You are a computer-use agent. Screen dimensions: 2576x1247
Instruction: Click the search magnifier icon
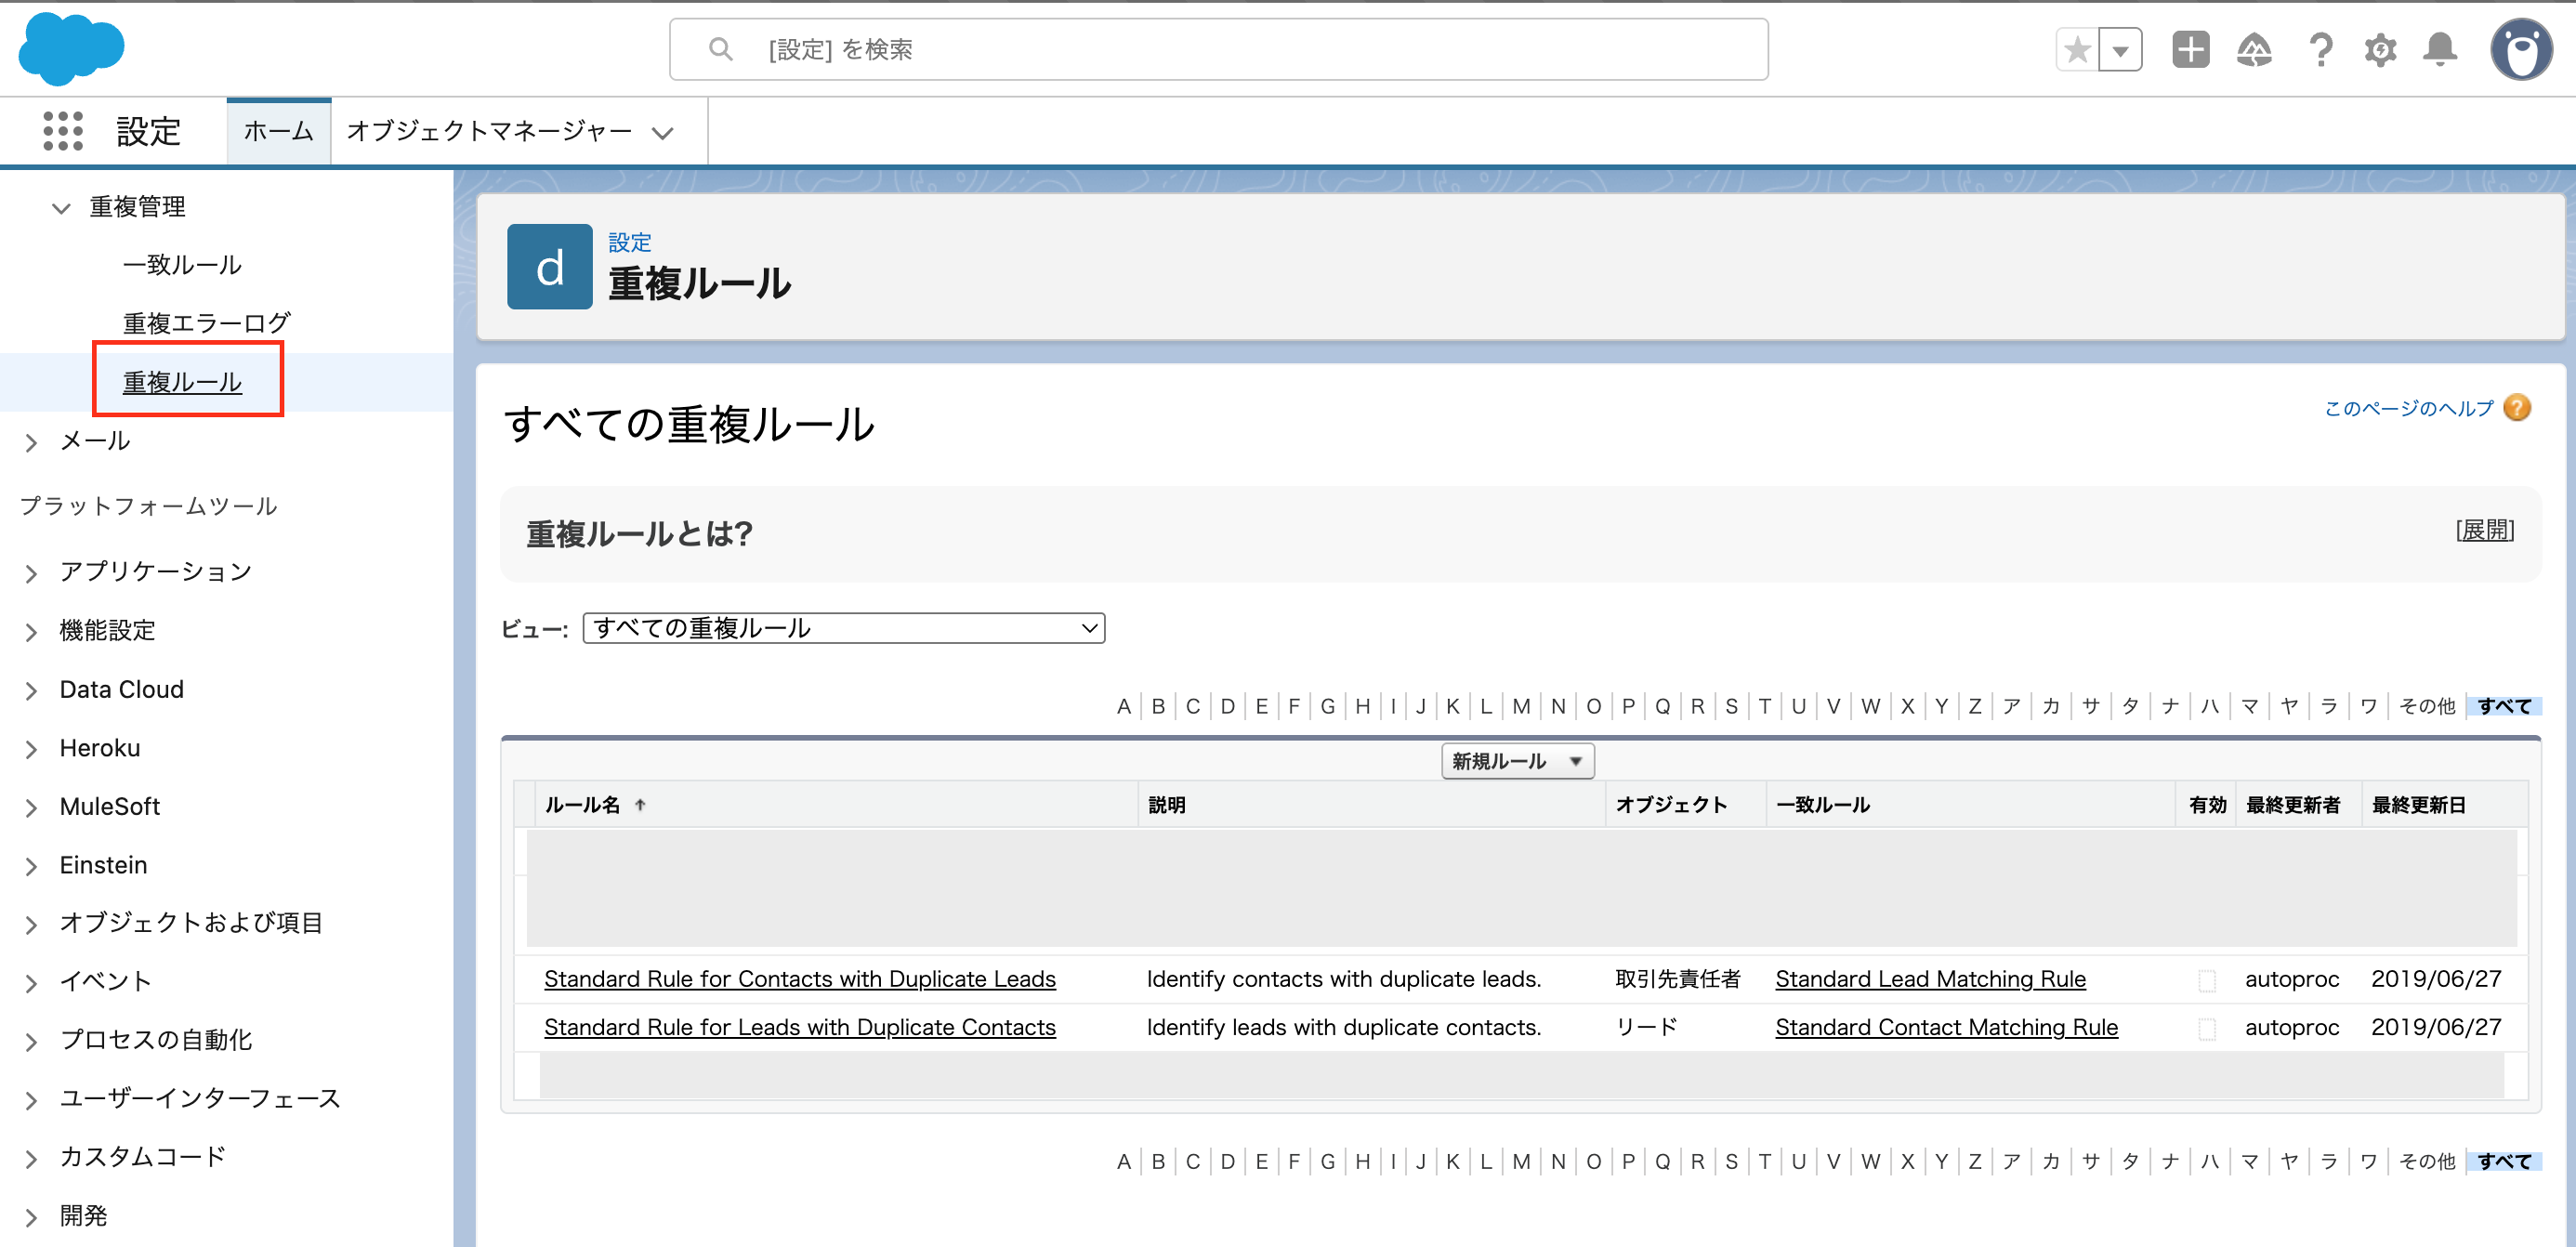720,49
